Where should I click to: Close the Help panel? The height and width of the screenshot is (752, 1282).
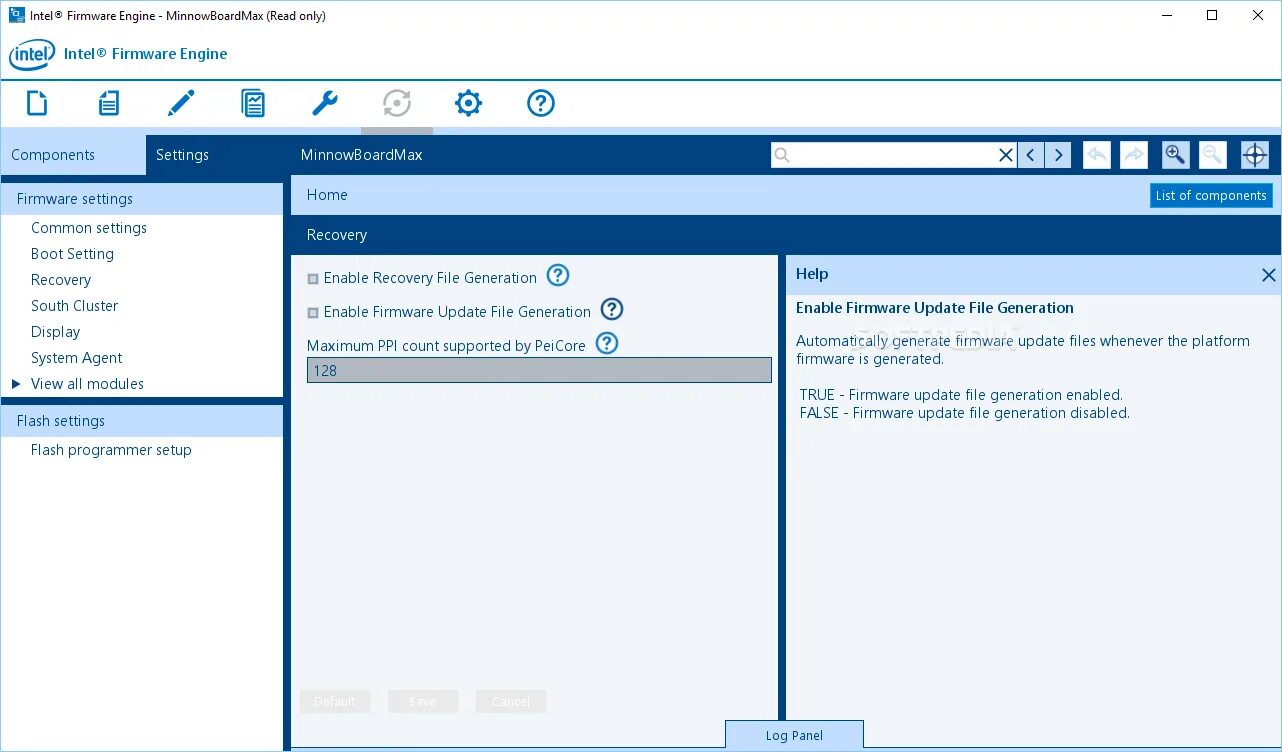click(x=1268, y=275)
